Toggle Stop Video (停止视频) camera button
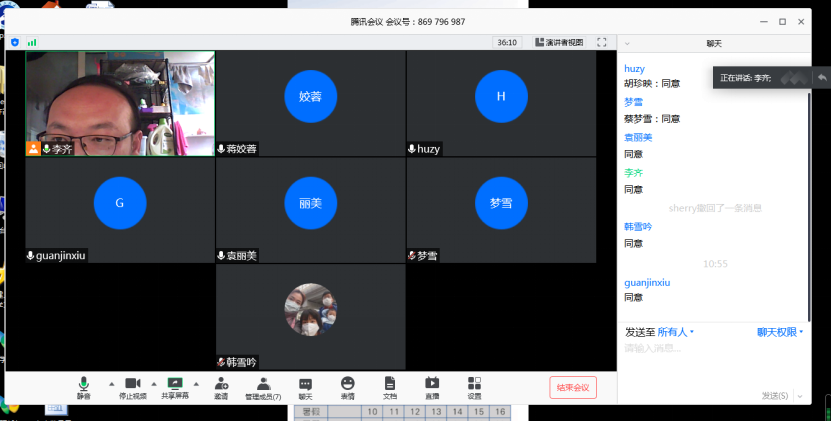This screenshot has width=831, height=422. pos(132,386)
